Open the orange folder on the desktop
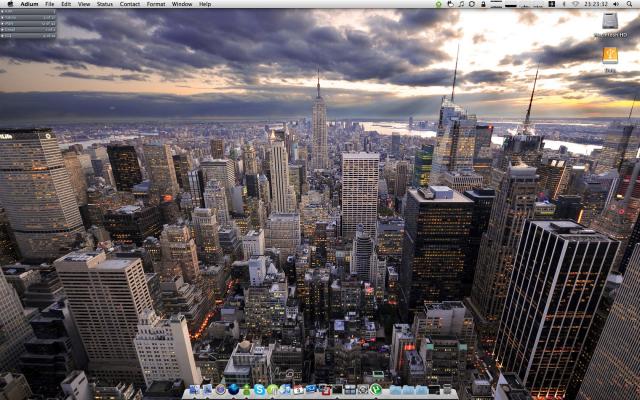Screen dimensions: 640x400 [610, 55]
